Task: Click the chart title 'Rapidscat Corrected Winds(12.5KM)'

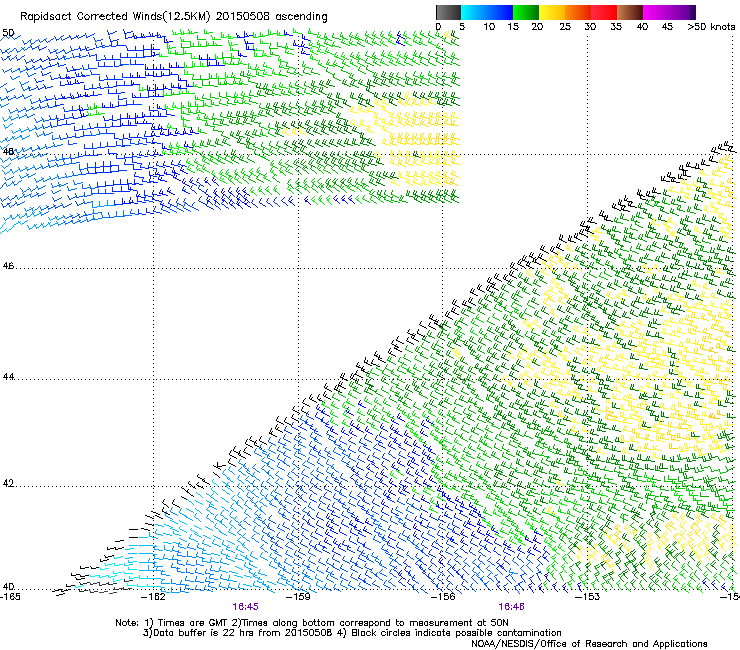Action: [115, 17]
